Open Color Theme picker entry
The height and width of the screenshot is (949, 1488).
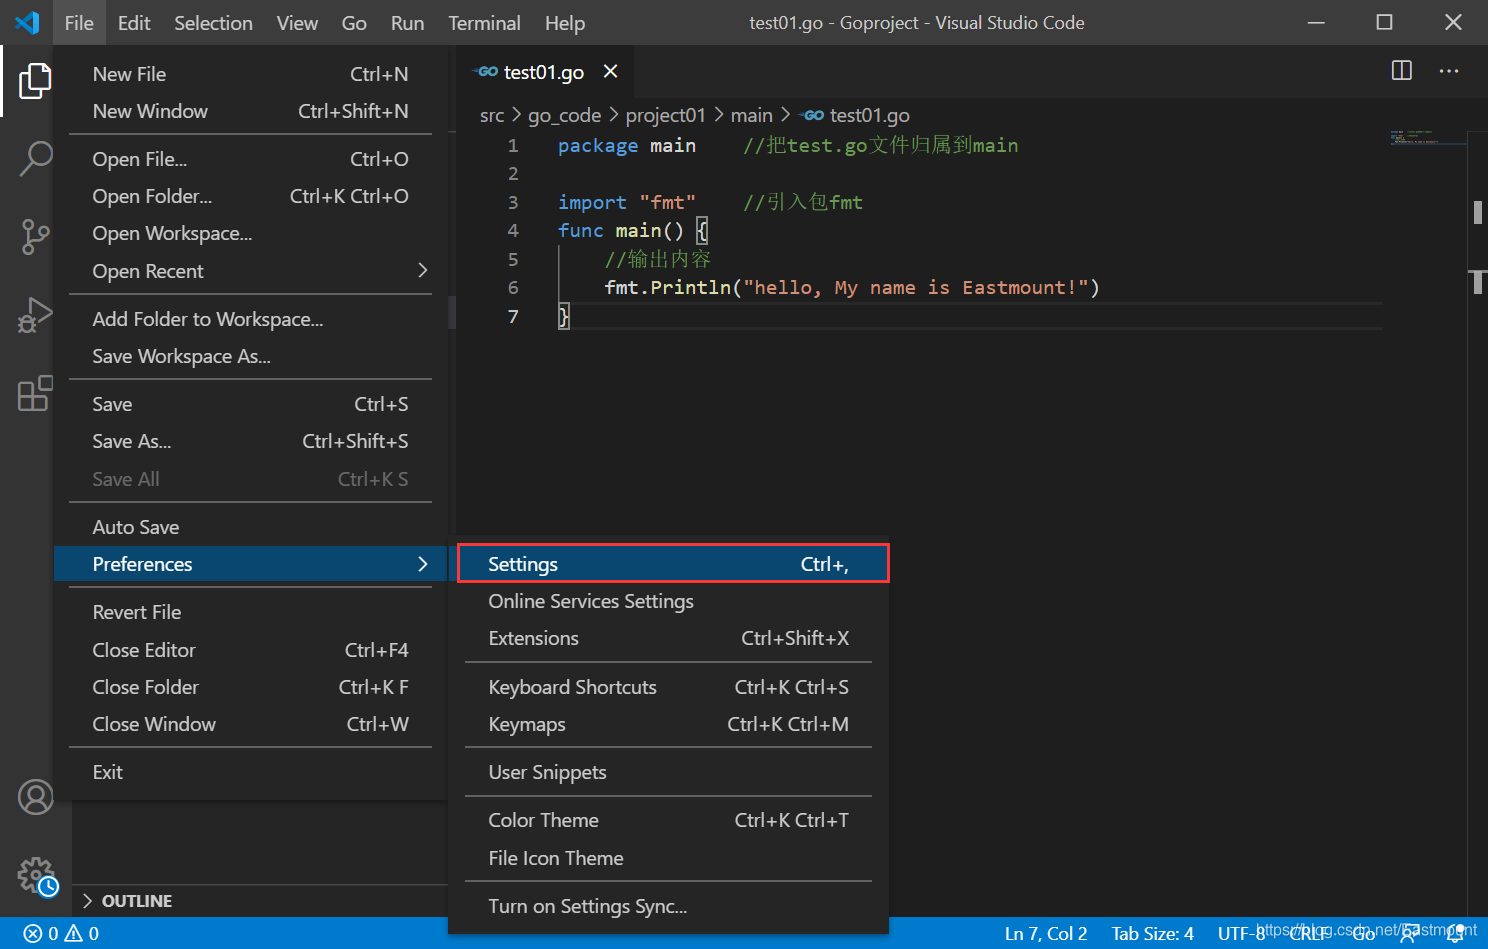pyautogui.click(x=668, y=820)
